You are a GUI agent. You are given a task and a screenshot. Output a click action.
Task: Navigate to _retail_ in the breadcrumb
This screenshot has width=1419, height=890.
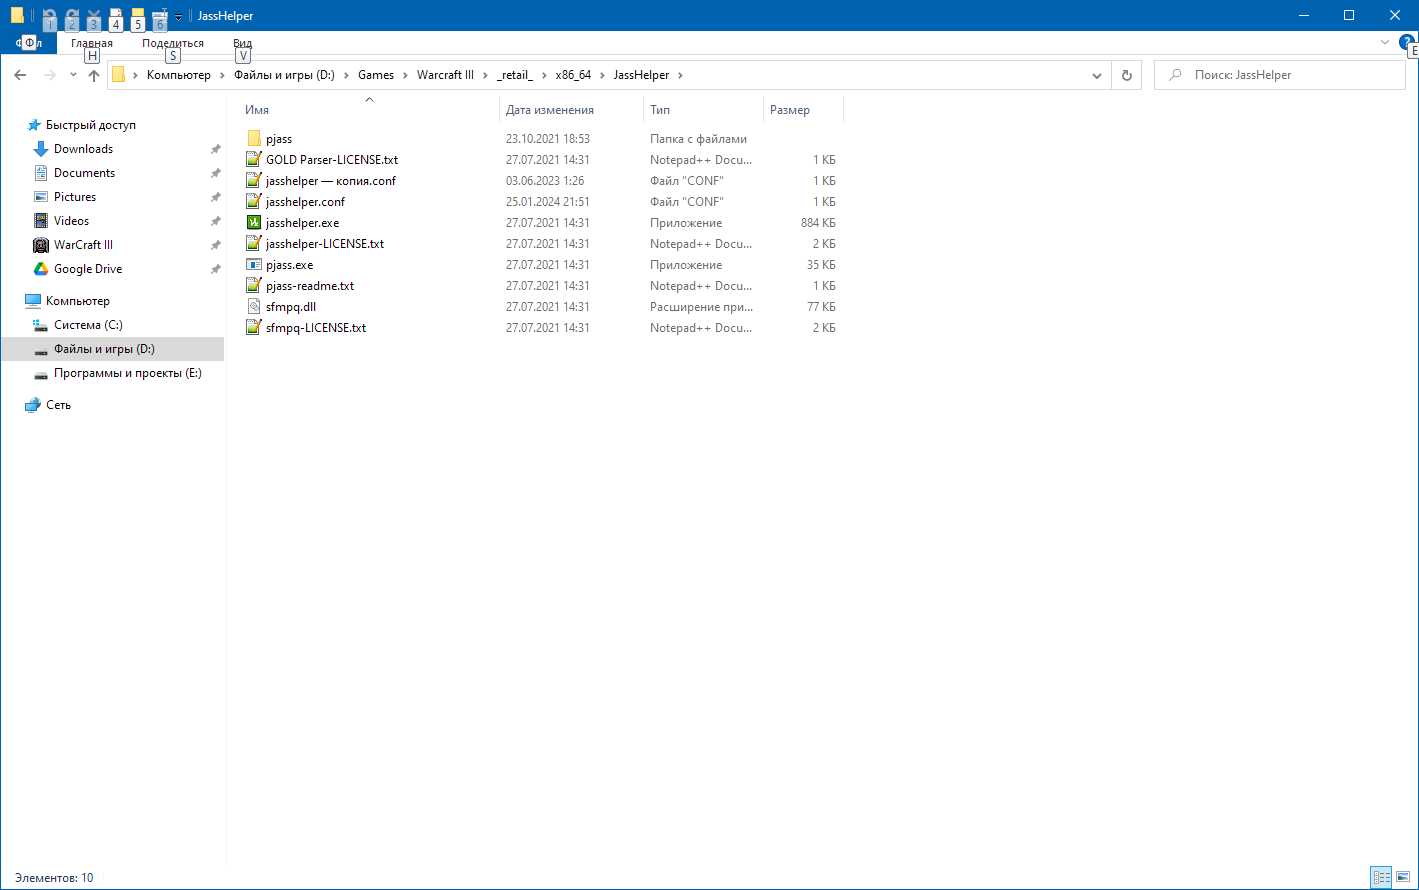(x=515, y=75)
